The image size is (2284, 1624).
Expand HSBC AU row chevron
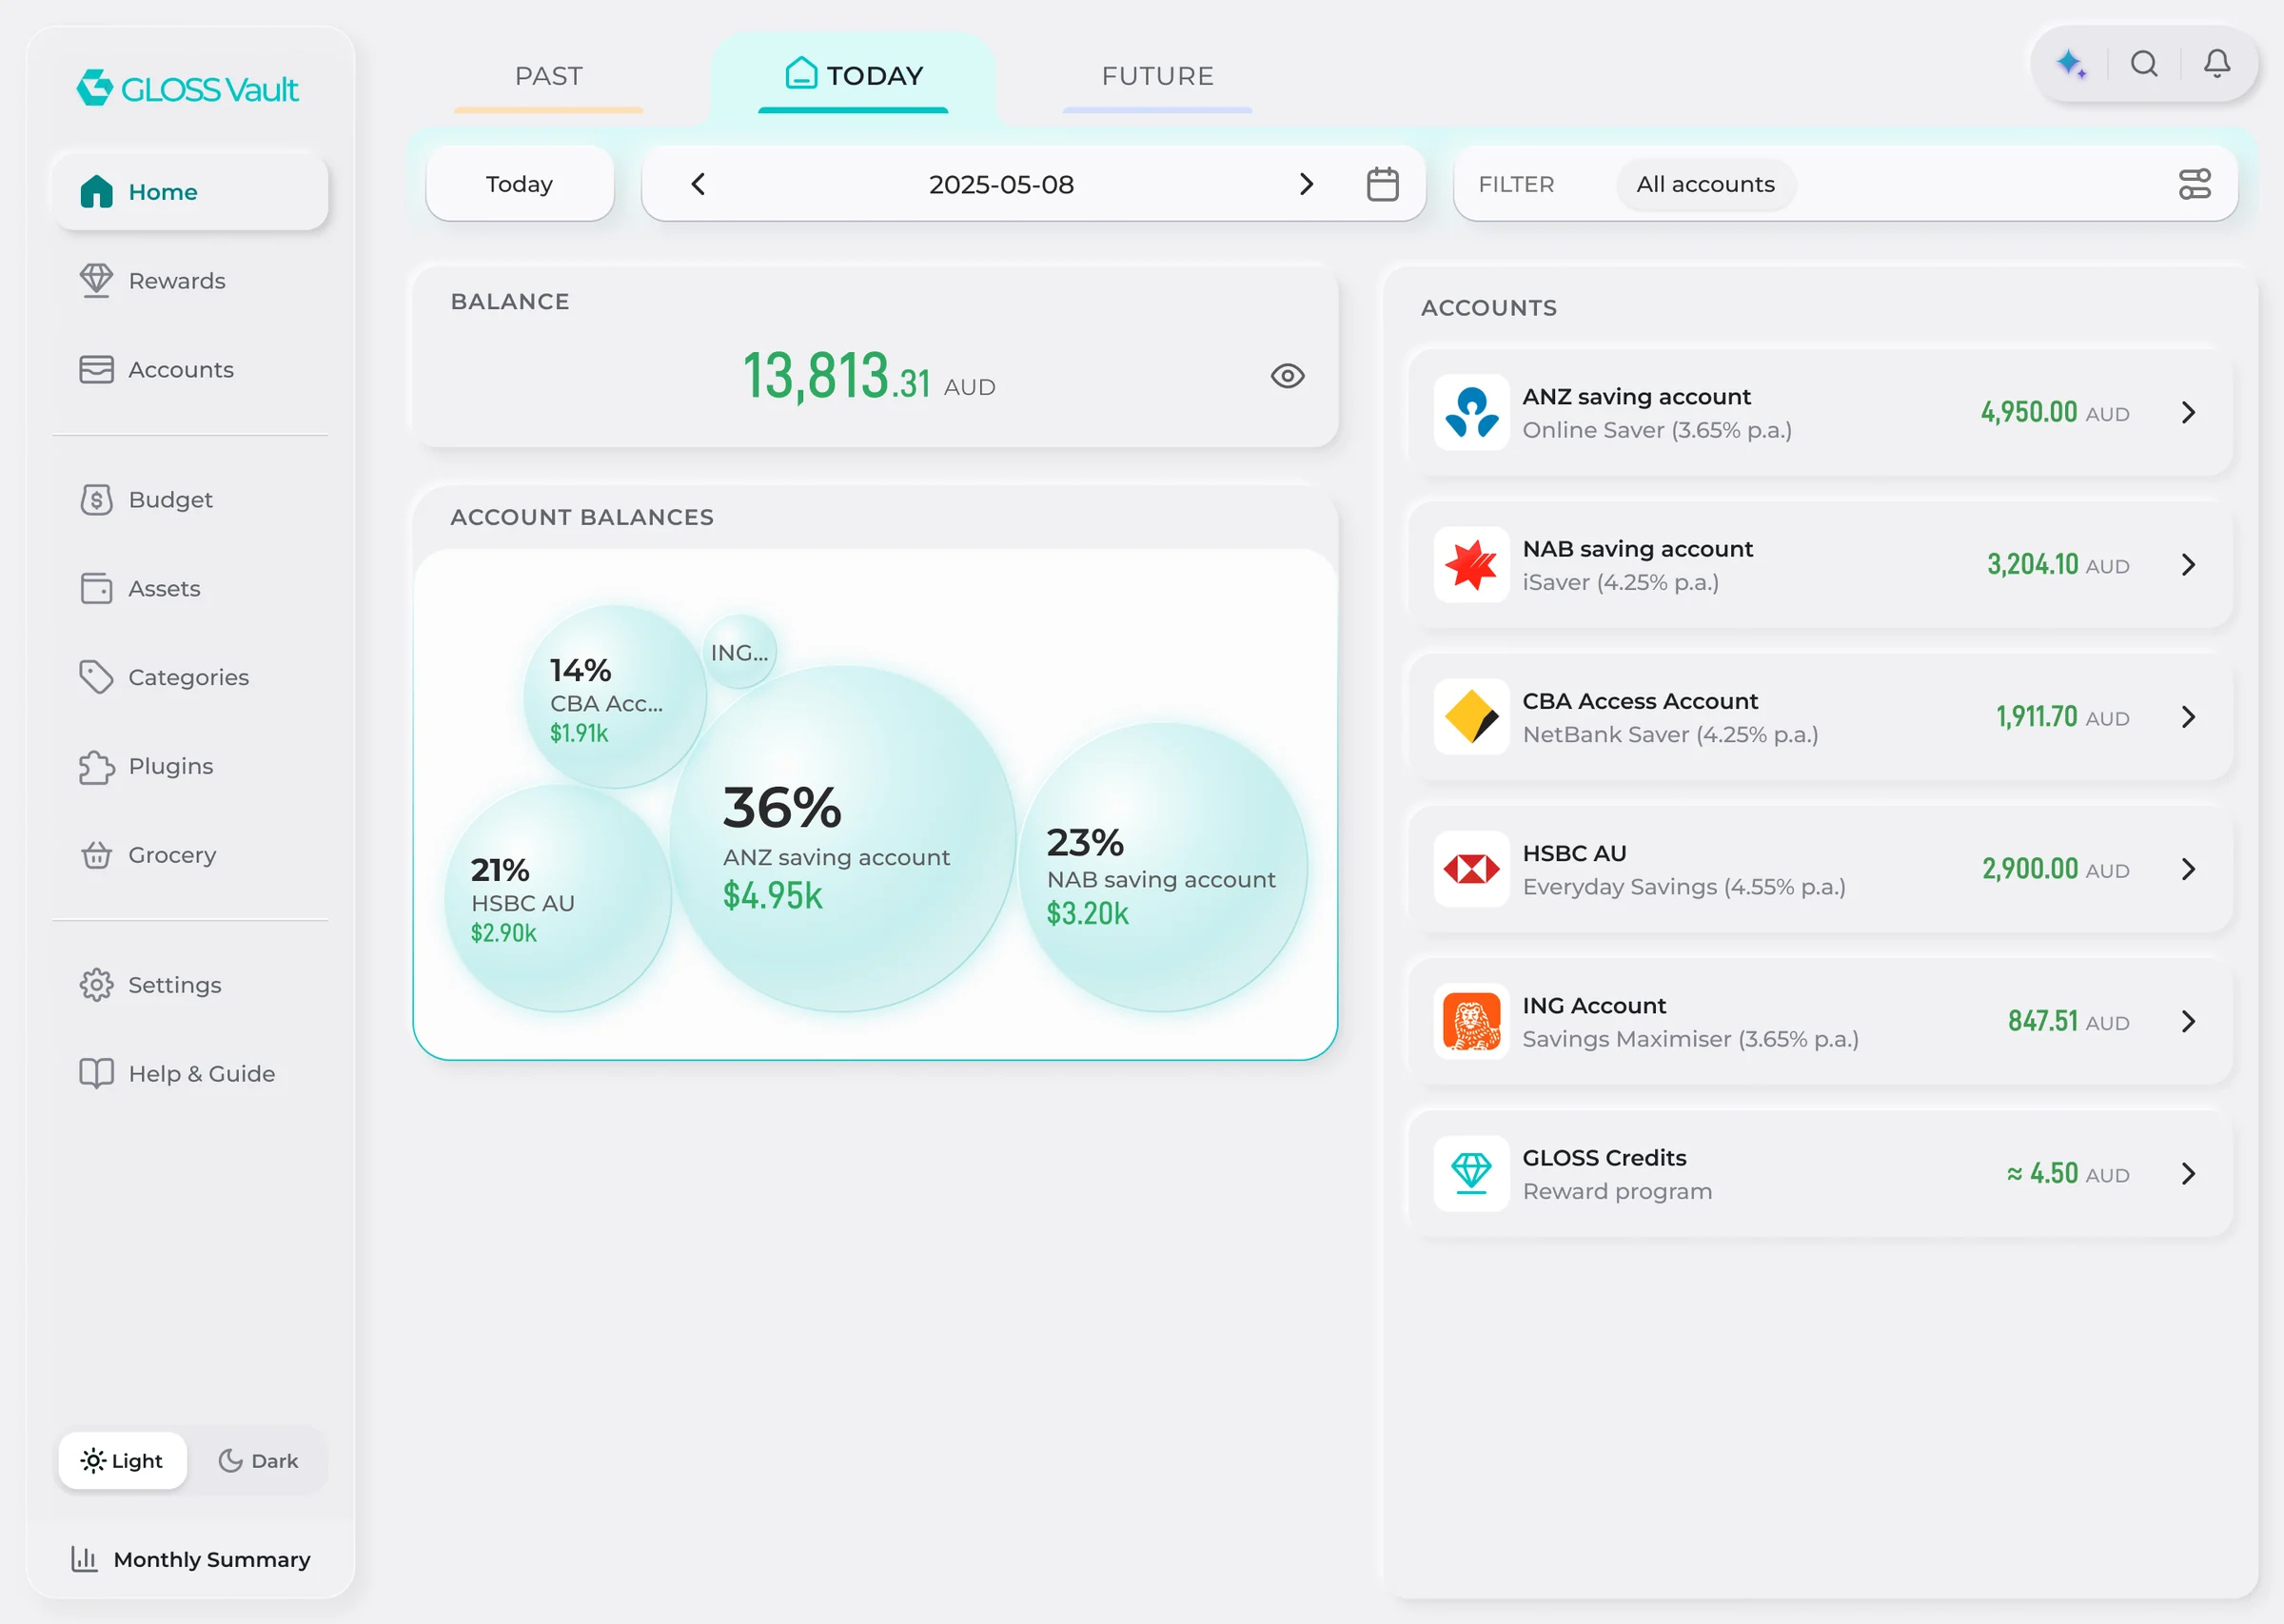(2188, 868)
